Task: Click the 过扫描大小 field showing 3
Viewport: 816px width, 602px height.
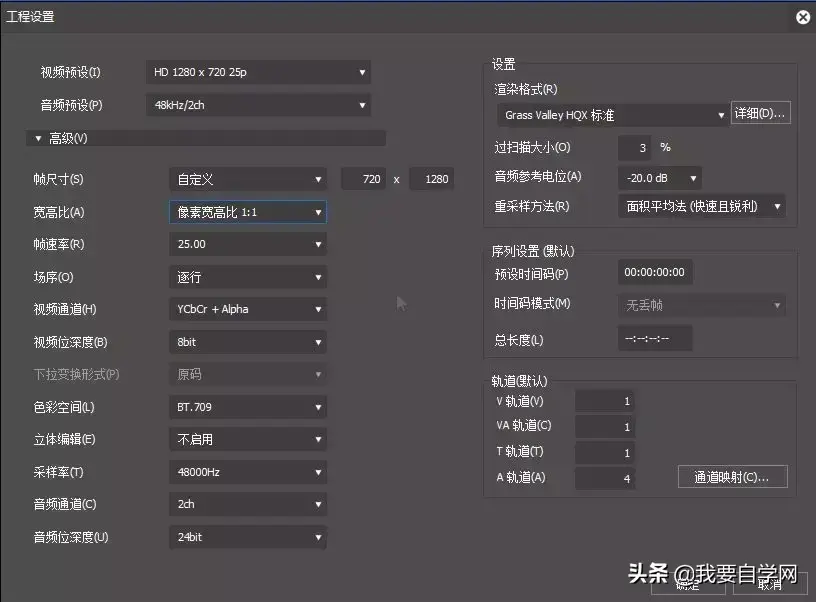Action: click(634, 148)
